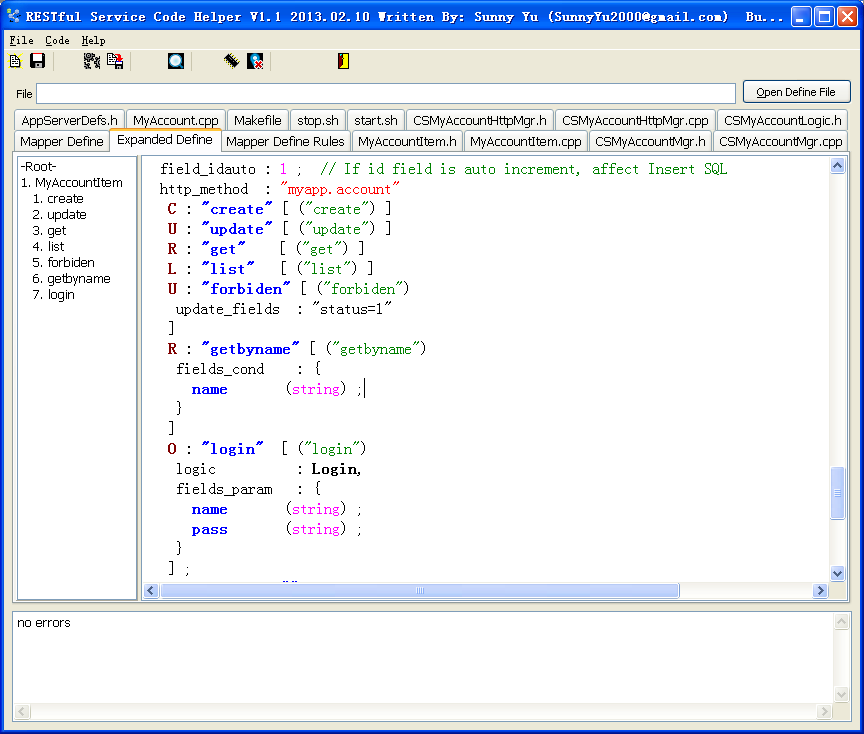Switch to the Mapper Define tab
The height and width of the screenshot is (734, 864).
pos(62,141)
